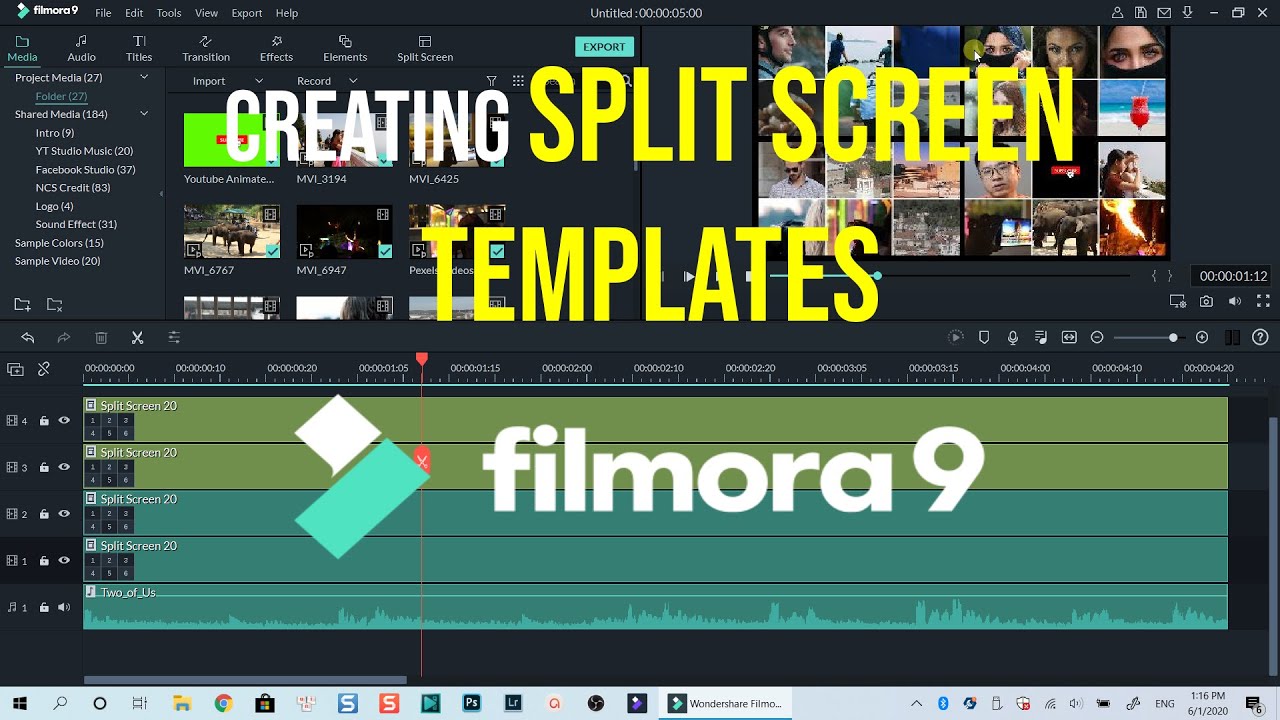Collapse the Shared Media tree

click(144, 114)
